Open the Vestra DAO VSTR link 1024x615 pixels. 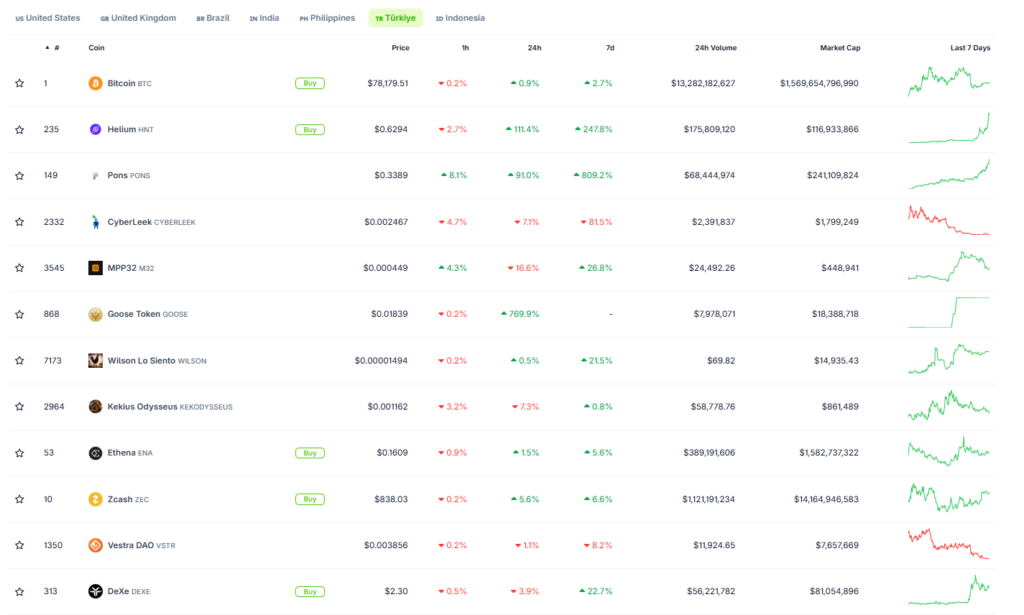(142, 545)
